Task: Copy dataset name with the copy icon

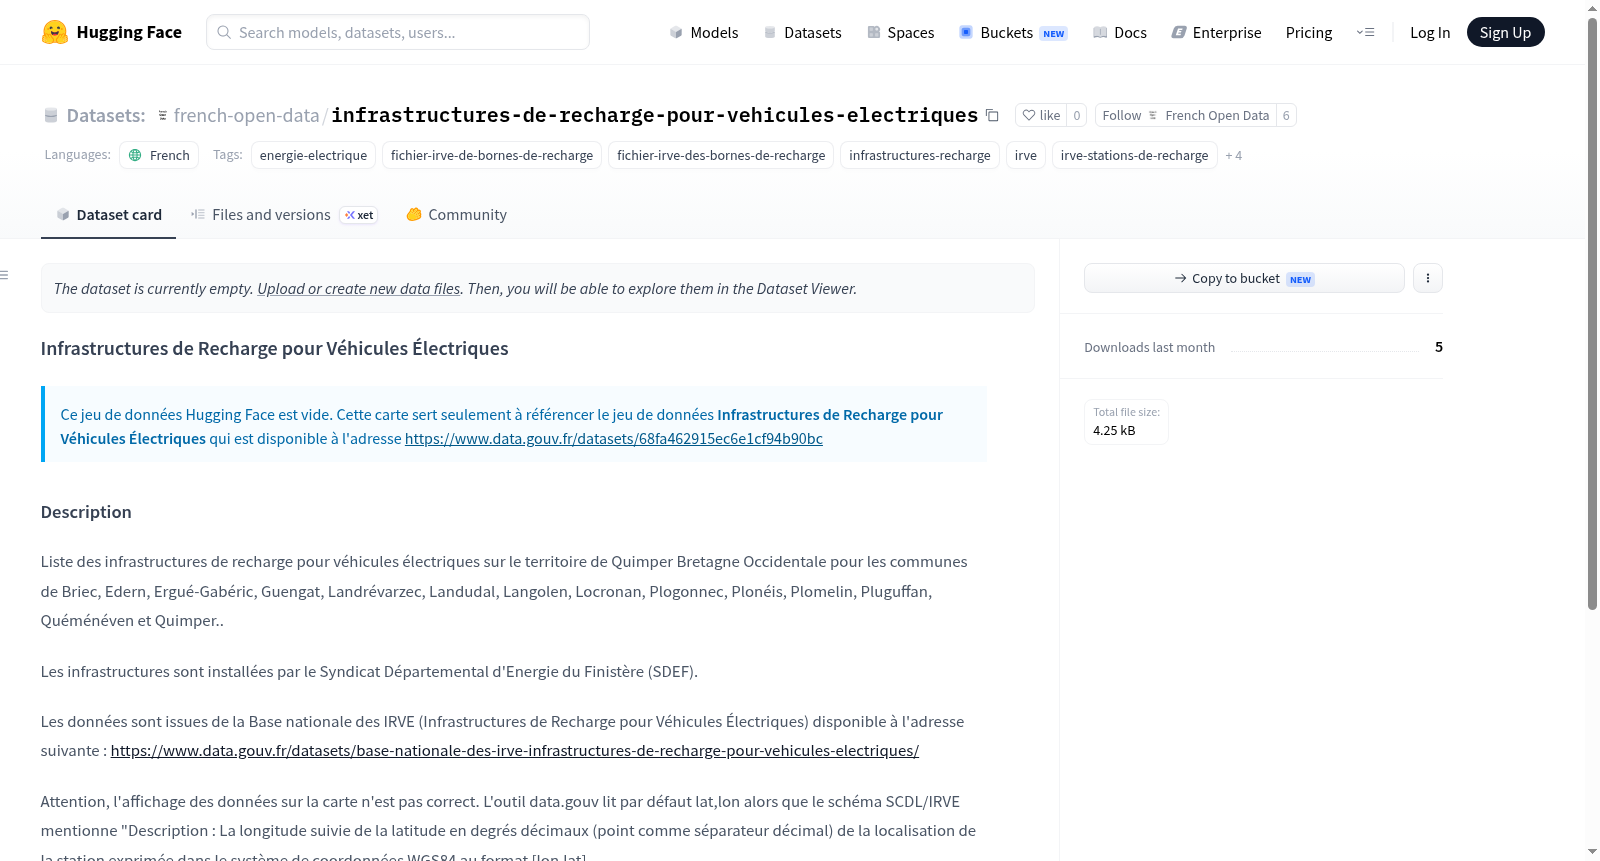Action: point(992,115)
